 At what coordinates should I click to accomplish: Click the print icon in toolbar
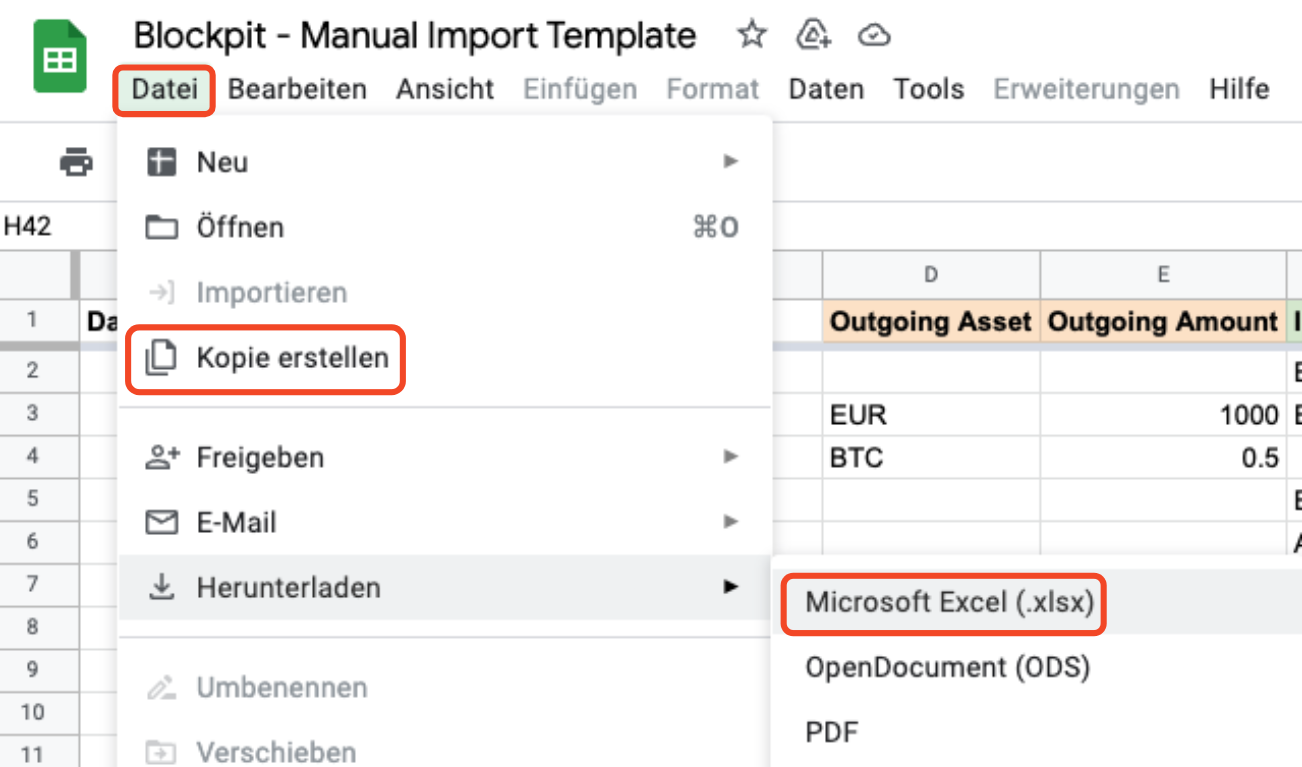coord(77,161)
